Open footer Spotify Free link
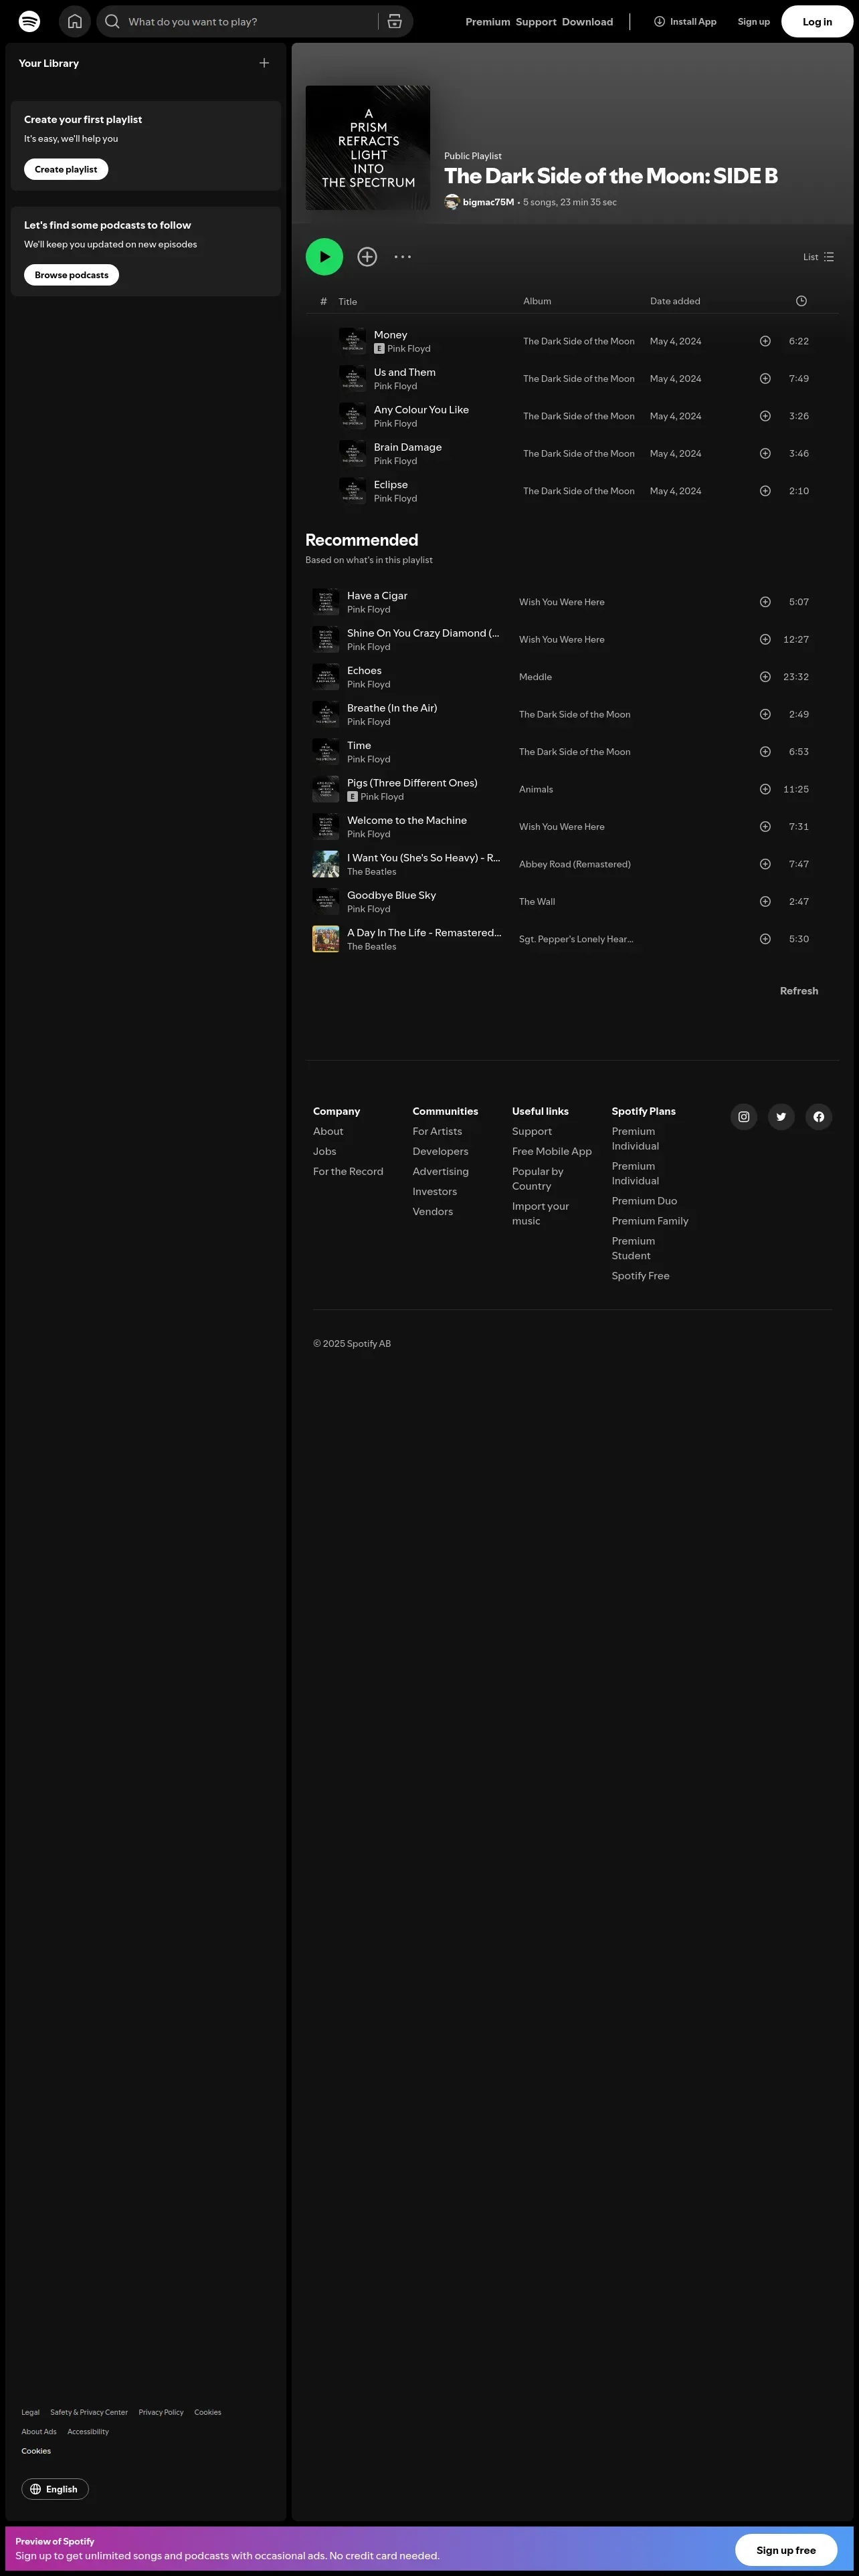Viewport: 859px width, 2576px height. coord(641,1276)
